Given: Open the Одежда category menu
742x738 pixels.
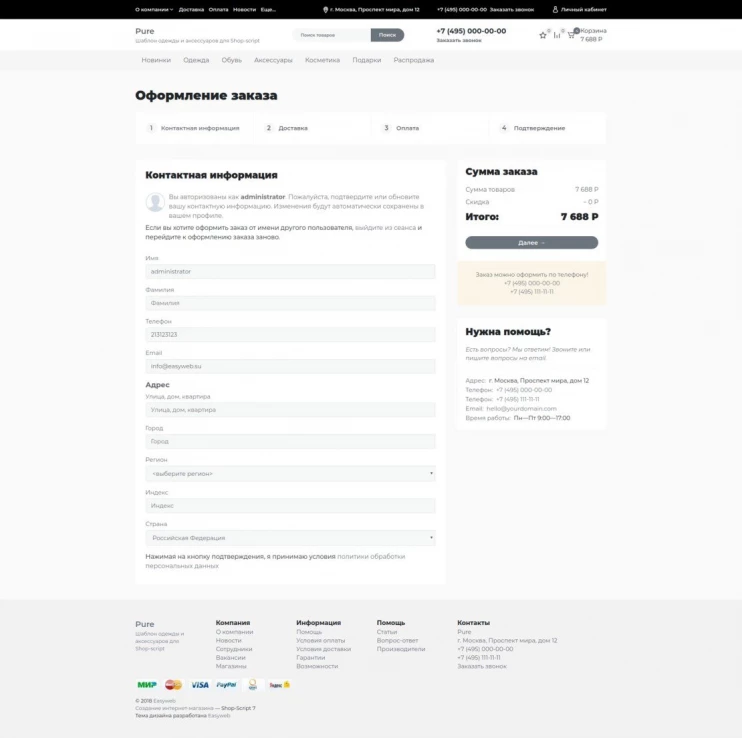Looking at the screenshot, I should pyautogui.click(x=196, y=60).
